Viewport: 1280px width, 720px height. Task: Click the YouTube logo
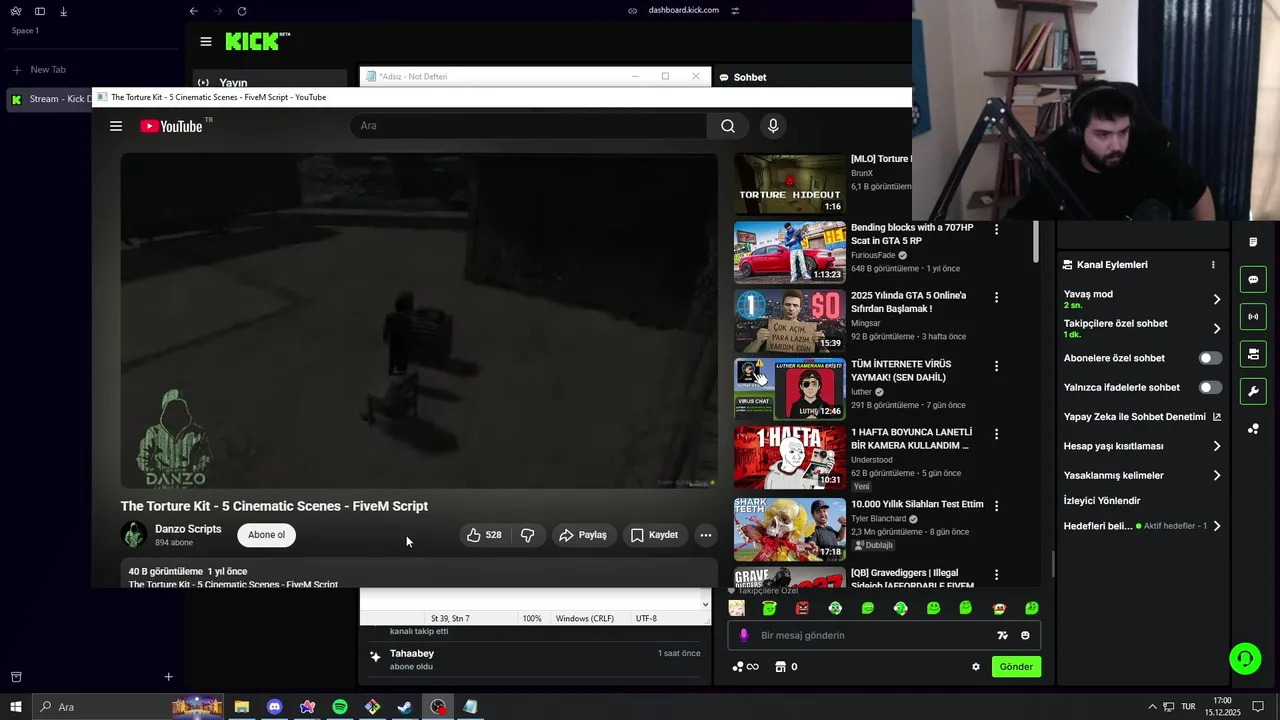tap(171, 126)
